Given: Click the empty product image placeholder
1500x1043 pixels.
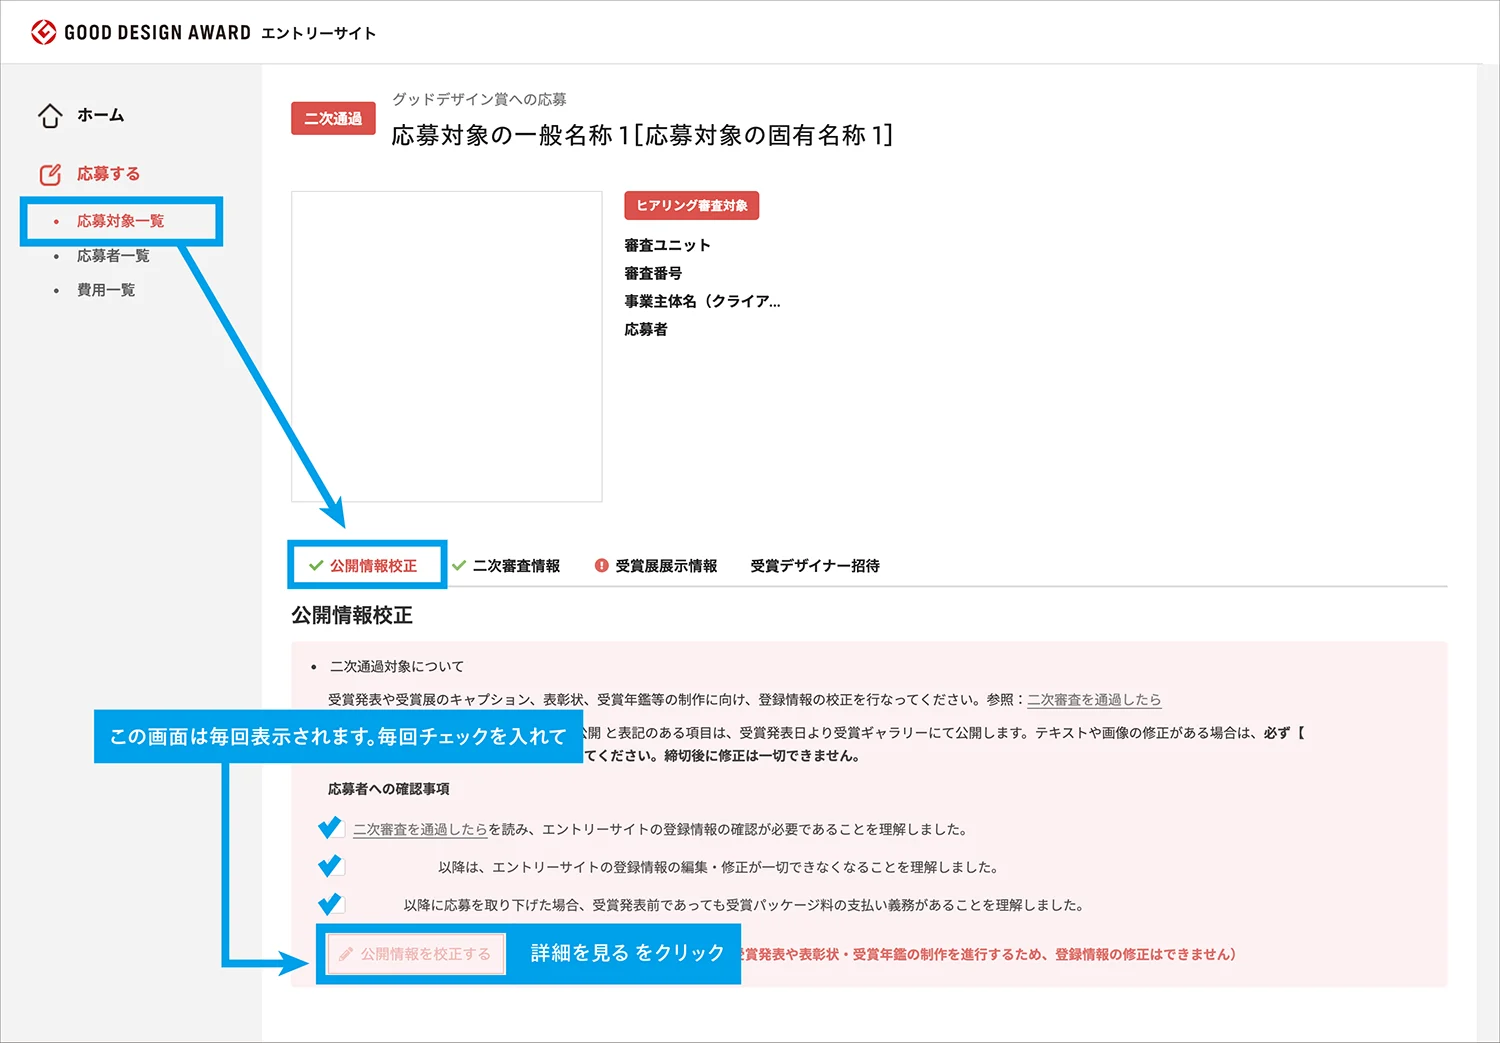Looking at the screenshot, I should click(445, 346).
